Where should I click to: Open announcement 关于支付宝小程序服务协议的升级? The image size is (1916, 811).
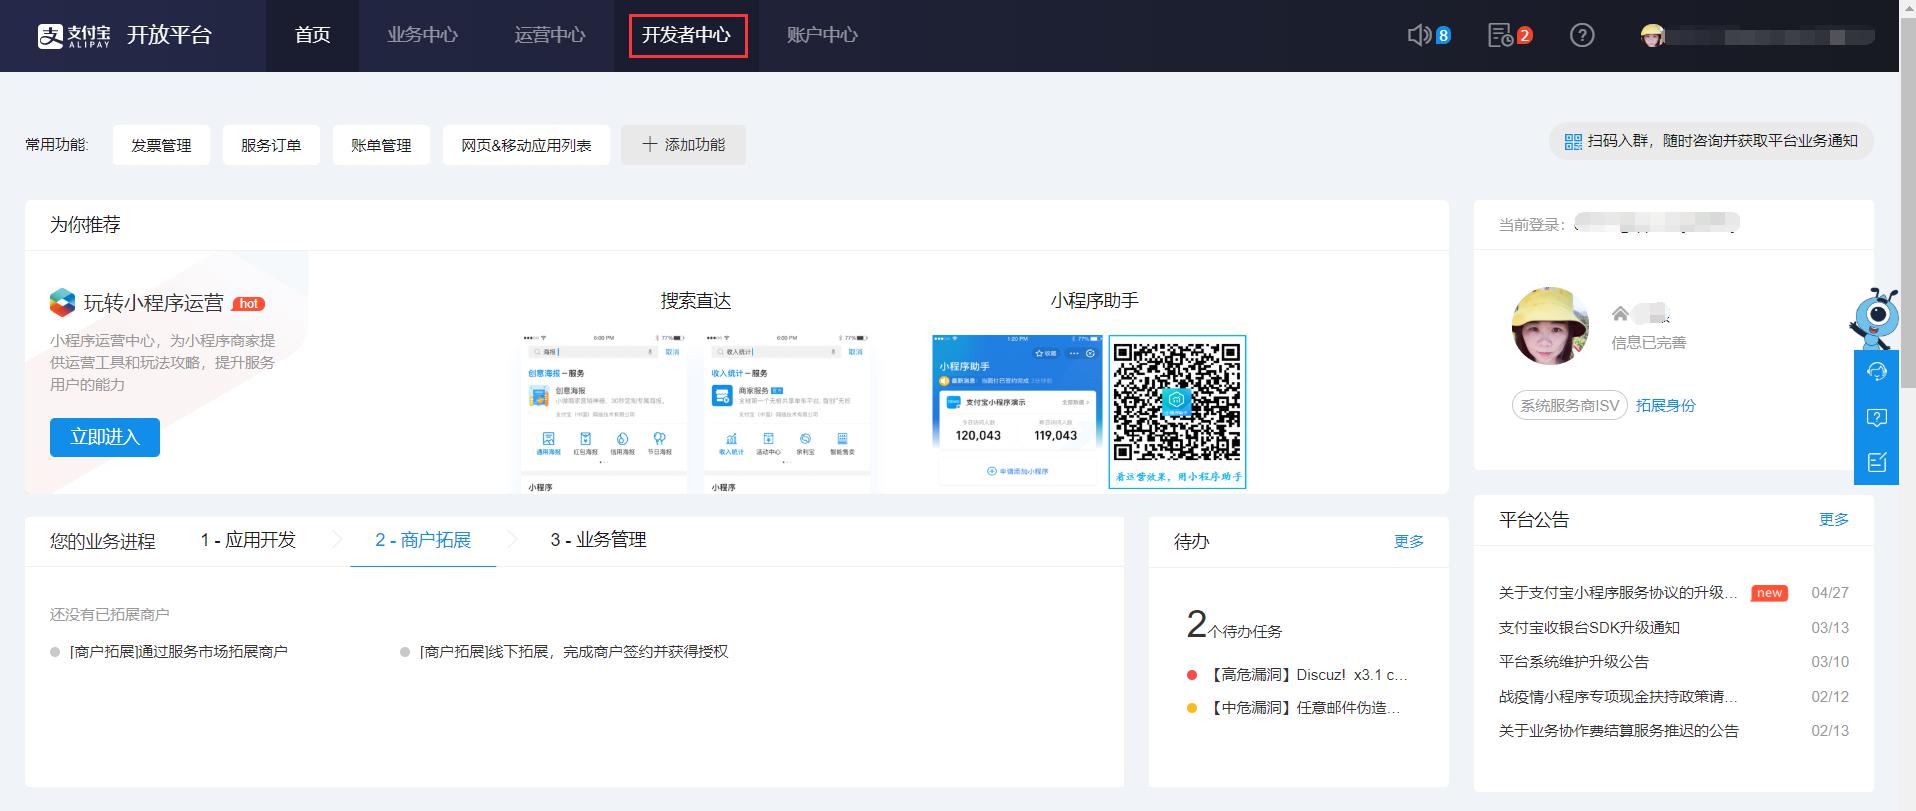[x=1618, y=593]
